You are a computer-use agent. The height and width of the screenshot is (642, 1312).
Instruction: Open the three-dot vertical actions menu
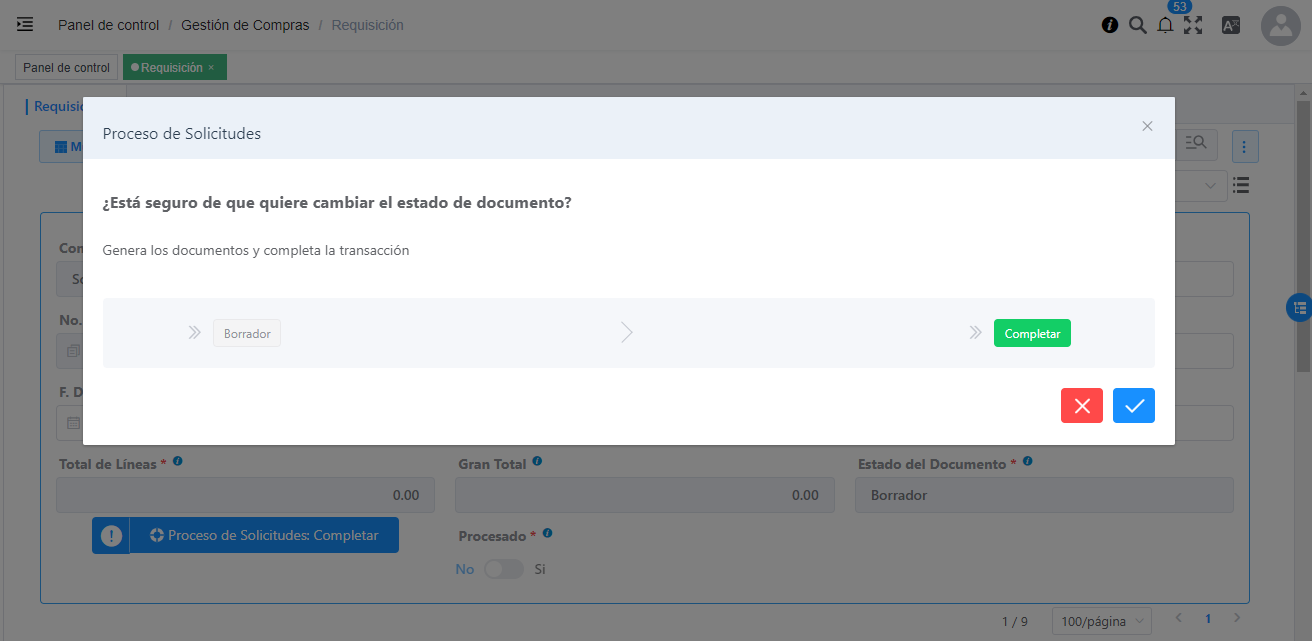1244,147
